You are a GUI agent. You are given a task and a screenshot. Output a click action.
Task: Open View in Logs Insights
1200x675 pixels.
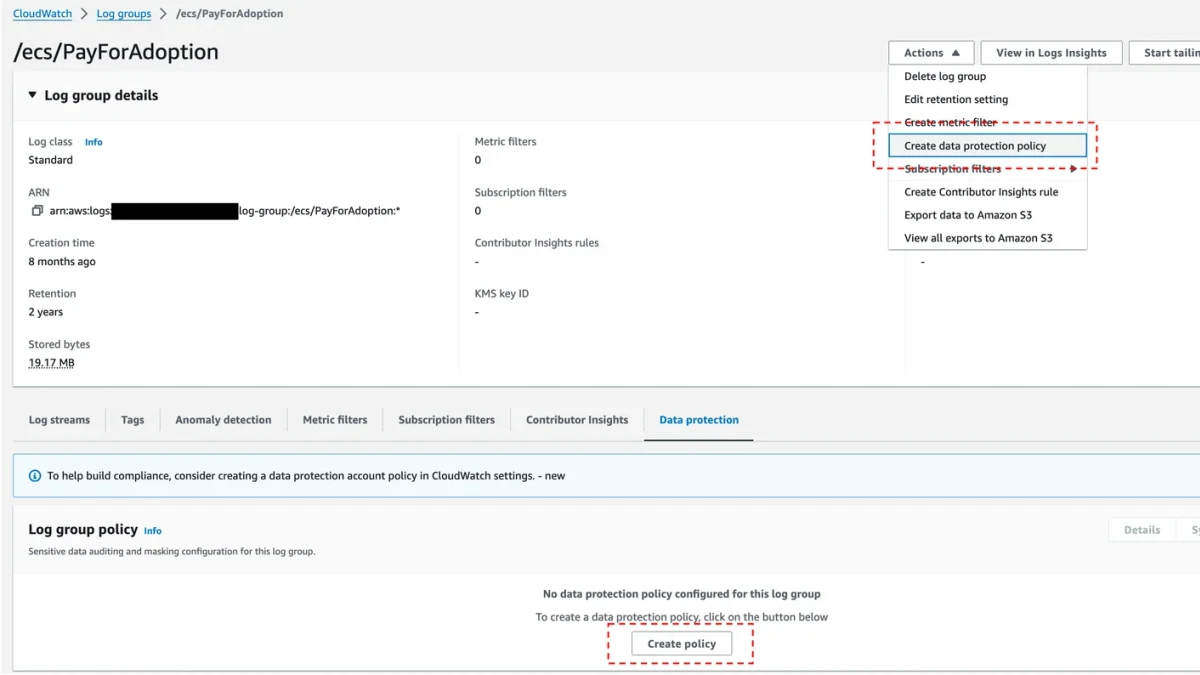[x=1051, y=53]
